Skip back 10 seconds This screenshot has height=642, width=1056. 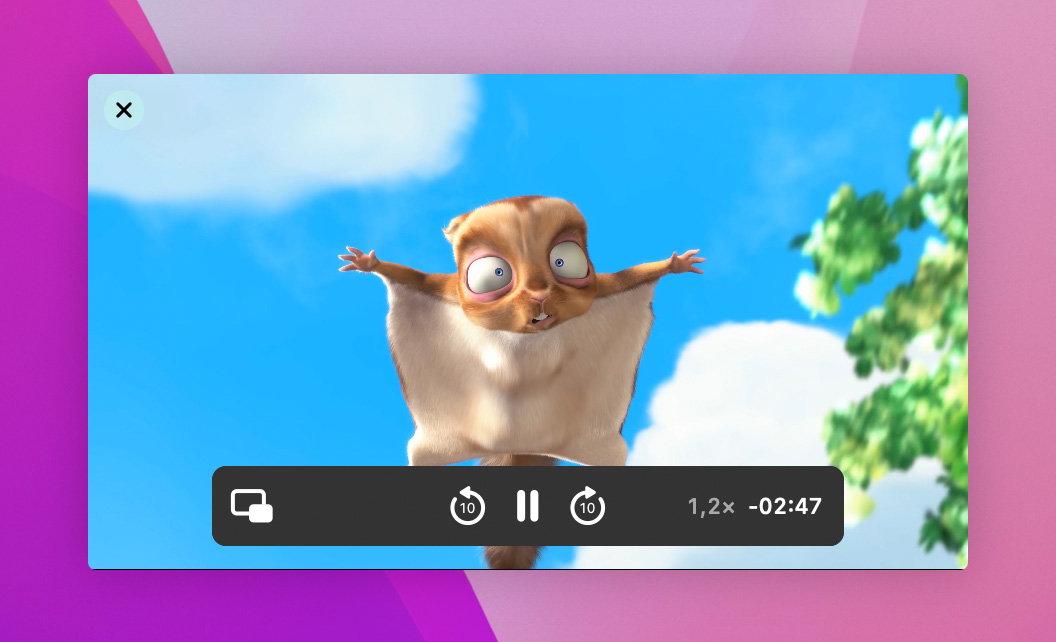click(467, 507)
